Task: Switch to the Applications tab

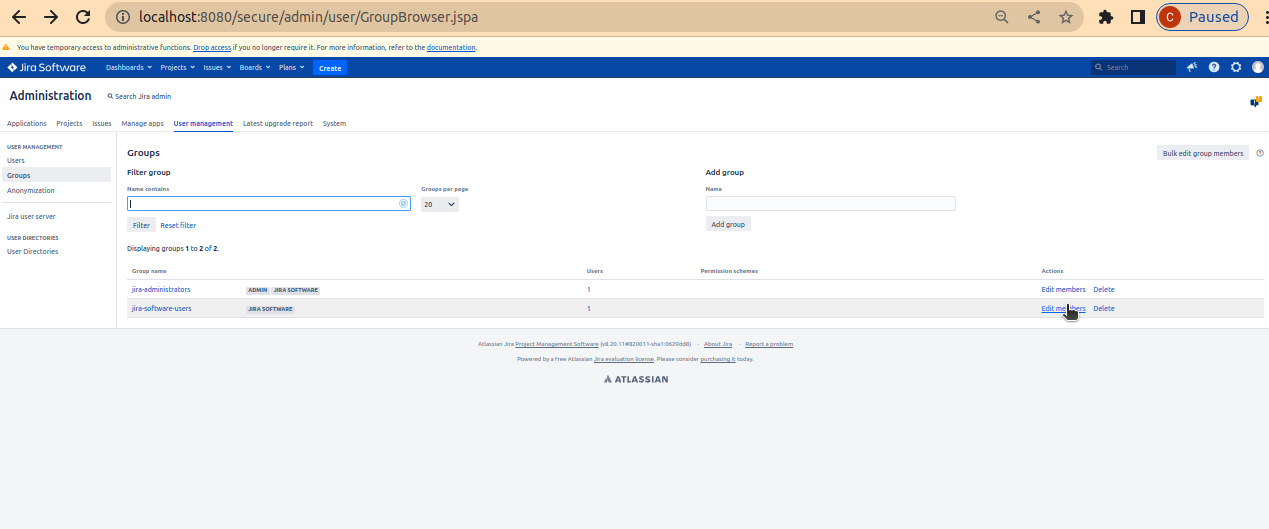Action: click(x=27, y=124)
